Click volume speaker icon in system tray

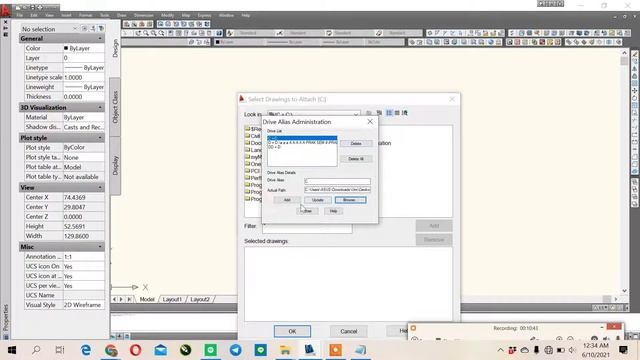pyautogui.click(x=572, y=350)
